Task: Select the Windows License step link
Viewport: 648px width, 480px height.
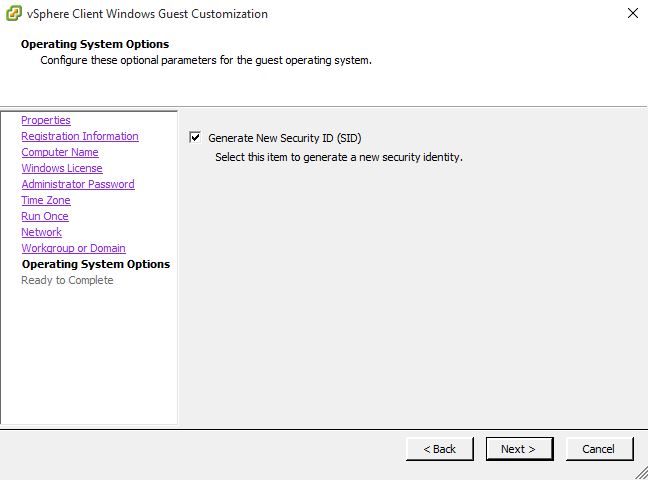Action: click(x=62, y=168)
